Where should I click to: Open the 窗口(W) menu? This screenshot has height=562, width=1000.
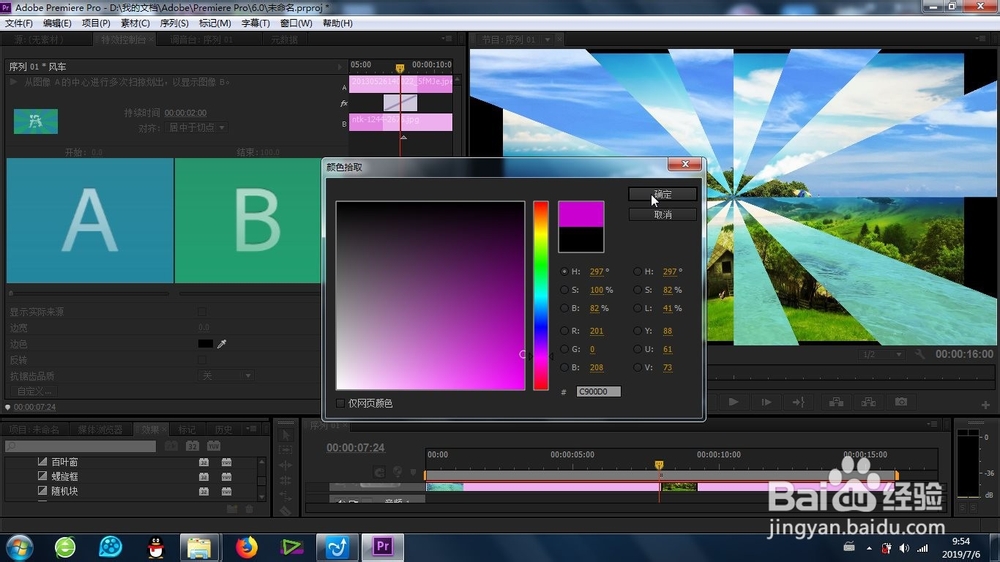[297, 23]
